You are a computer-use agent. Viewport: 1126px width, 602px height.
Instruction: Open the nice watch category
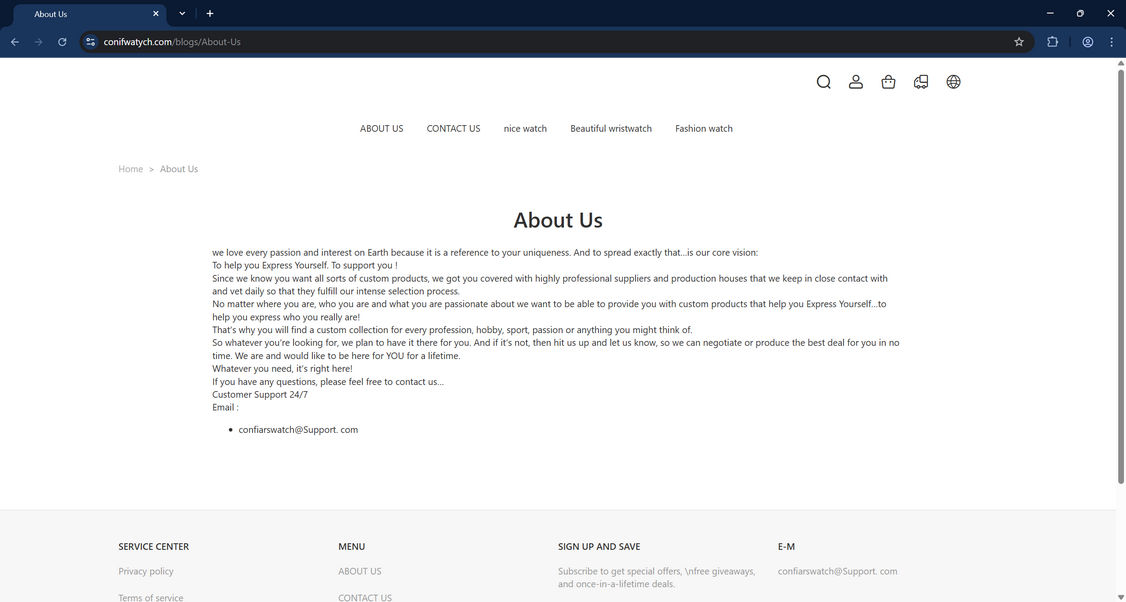(x=525, y=129)
